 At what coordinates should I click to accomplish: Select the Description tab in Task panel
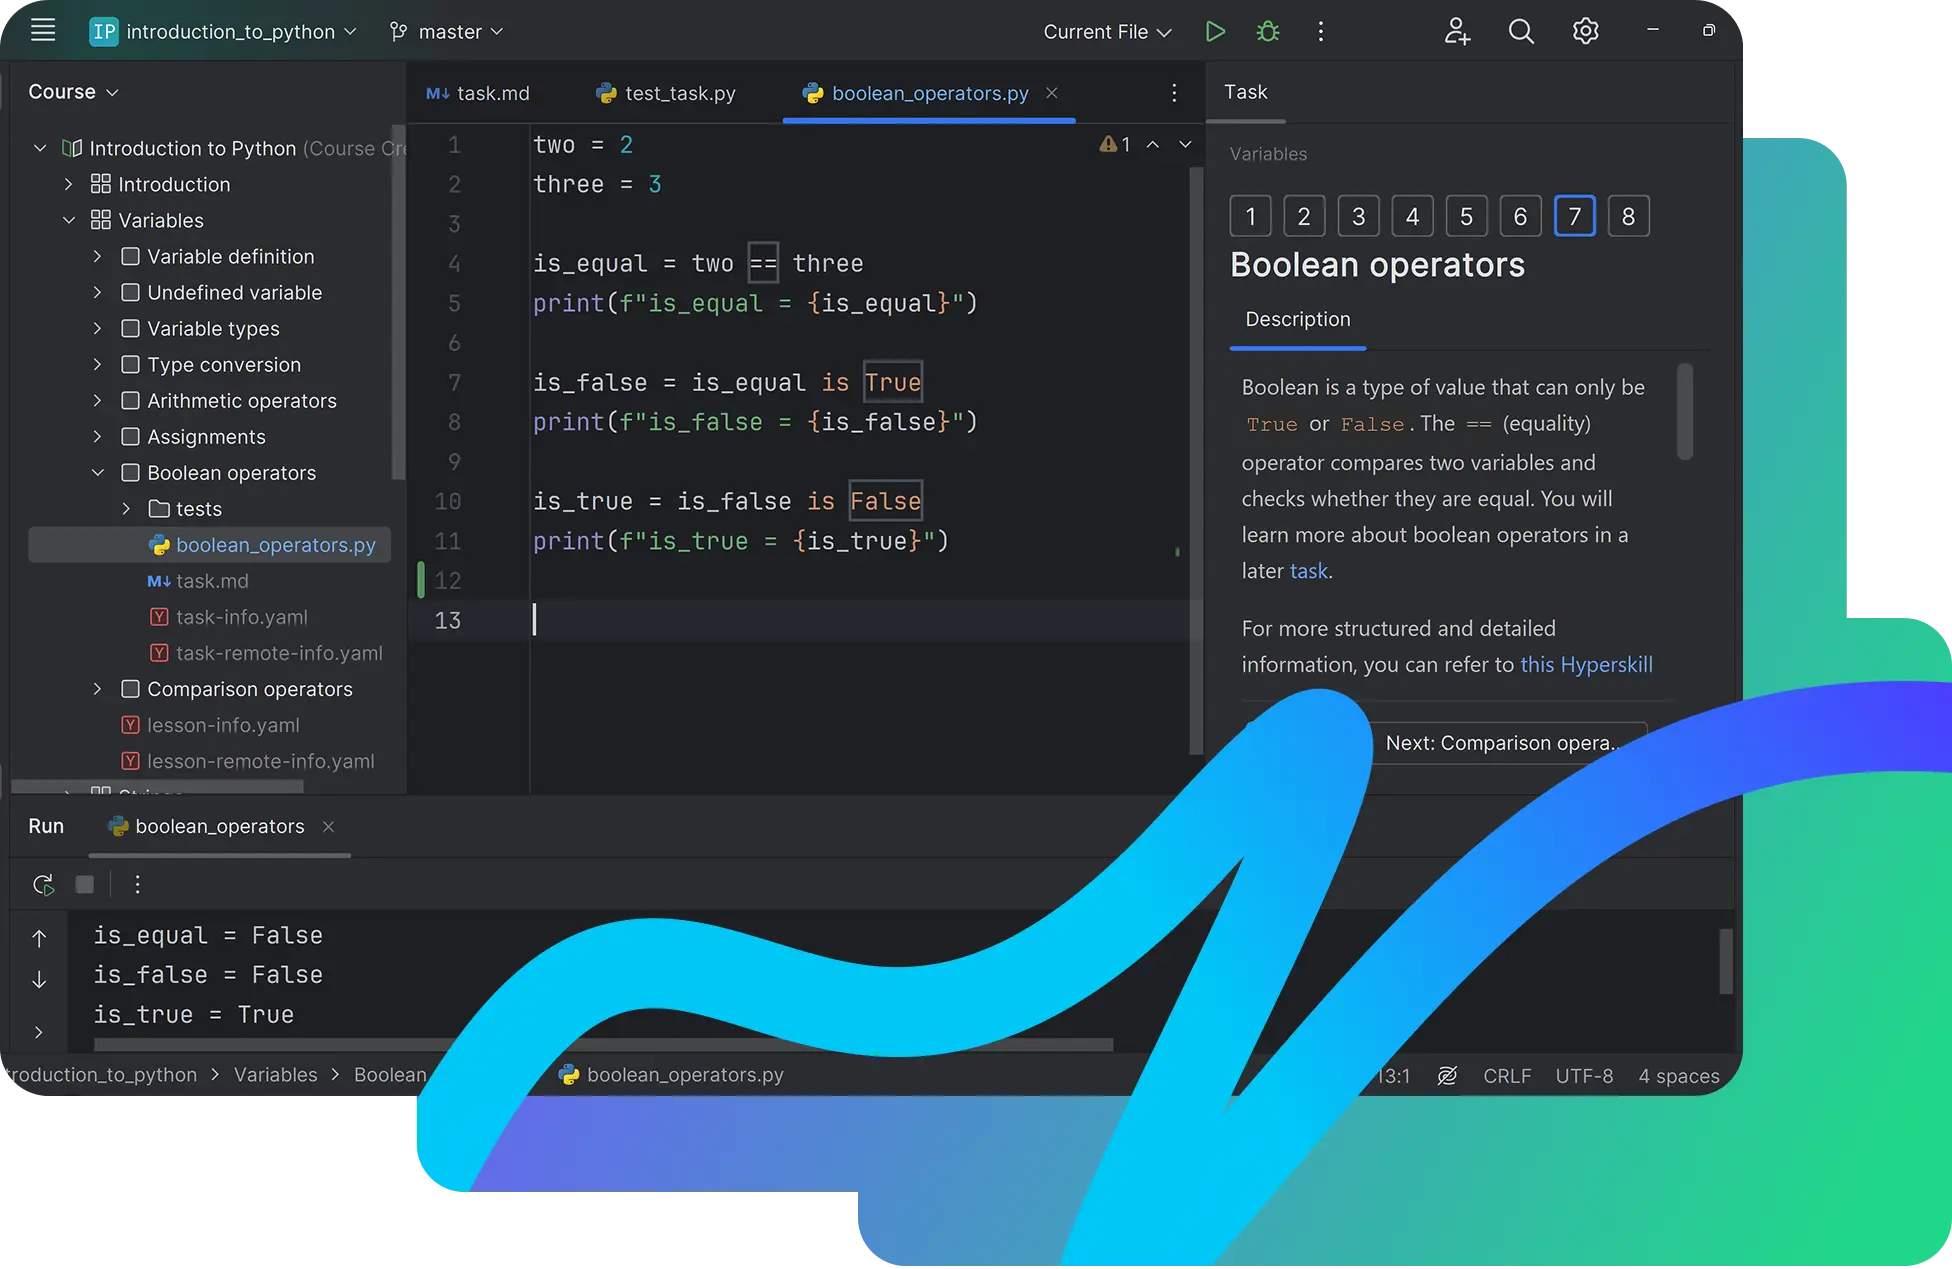[x=1297, y=318]
